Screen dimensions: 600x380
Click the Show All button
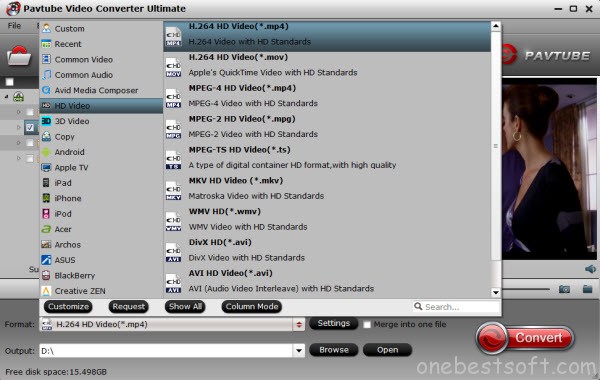(x=185, y=307)
